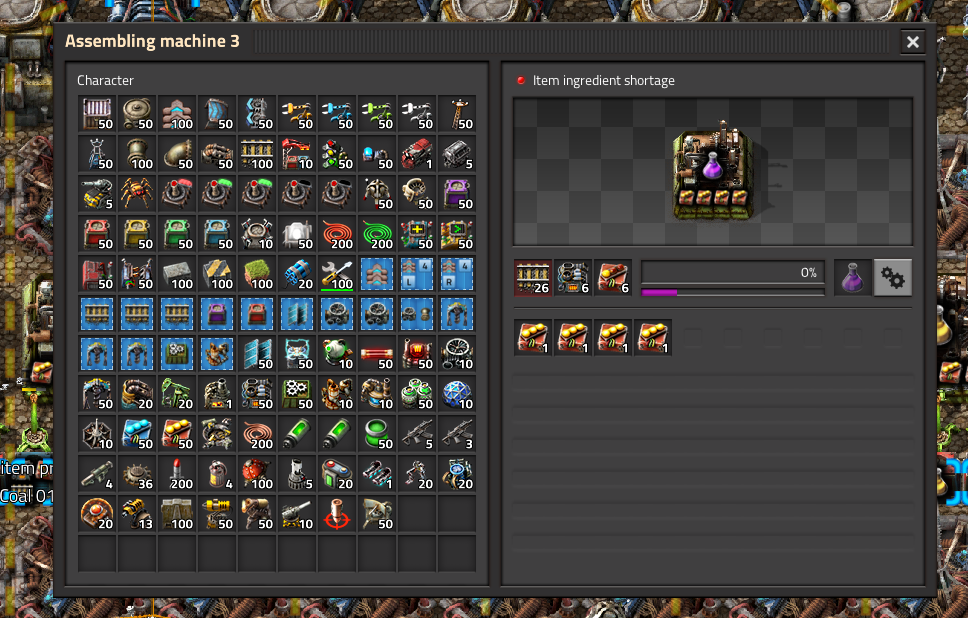
Task: Select the yellow storage chest stack
Action: 137,234
